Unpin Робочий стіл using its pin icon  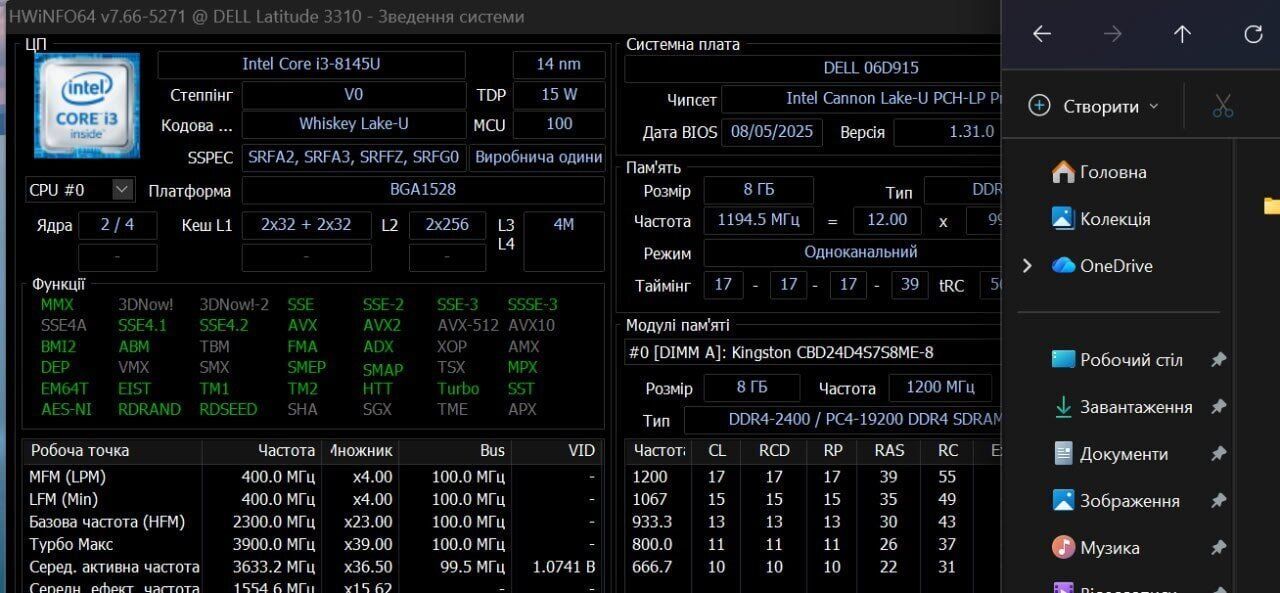[x=1218, y=360]
